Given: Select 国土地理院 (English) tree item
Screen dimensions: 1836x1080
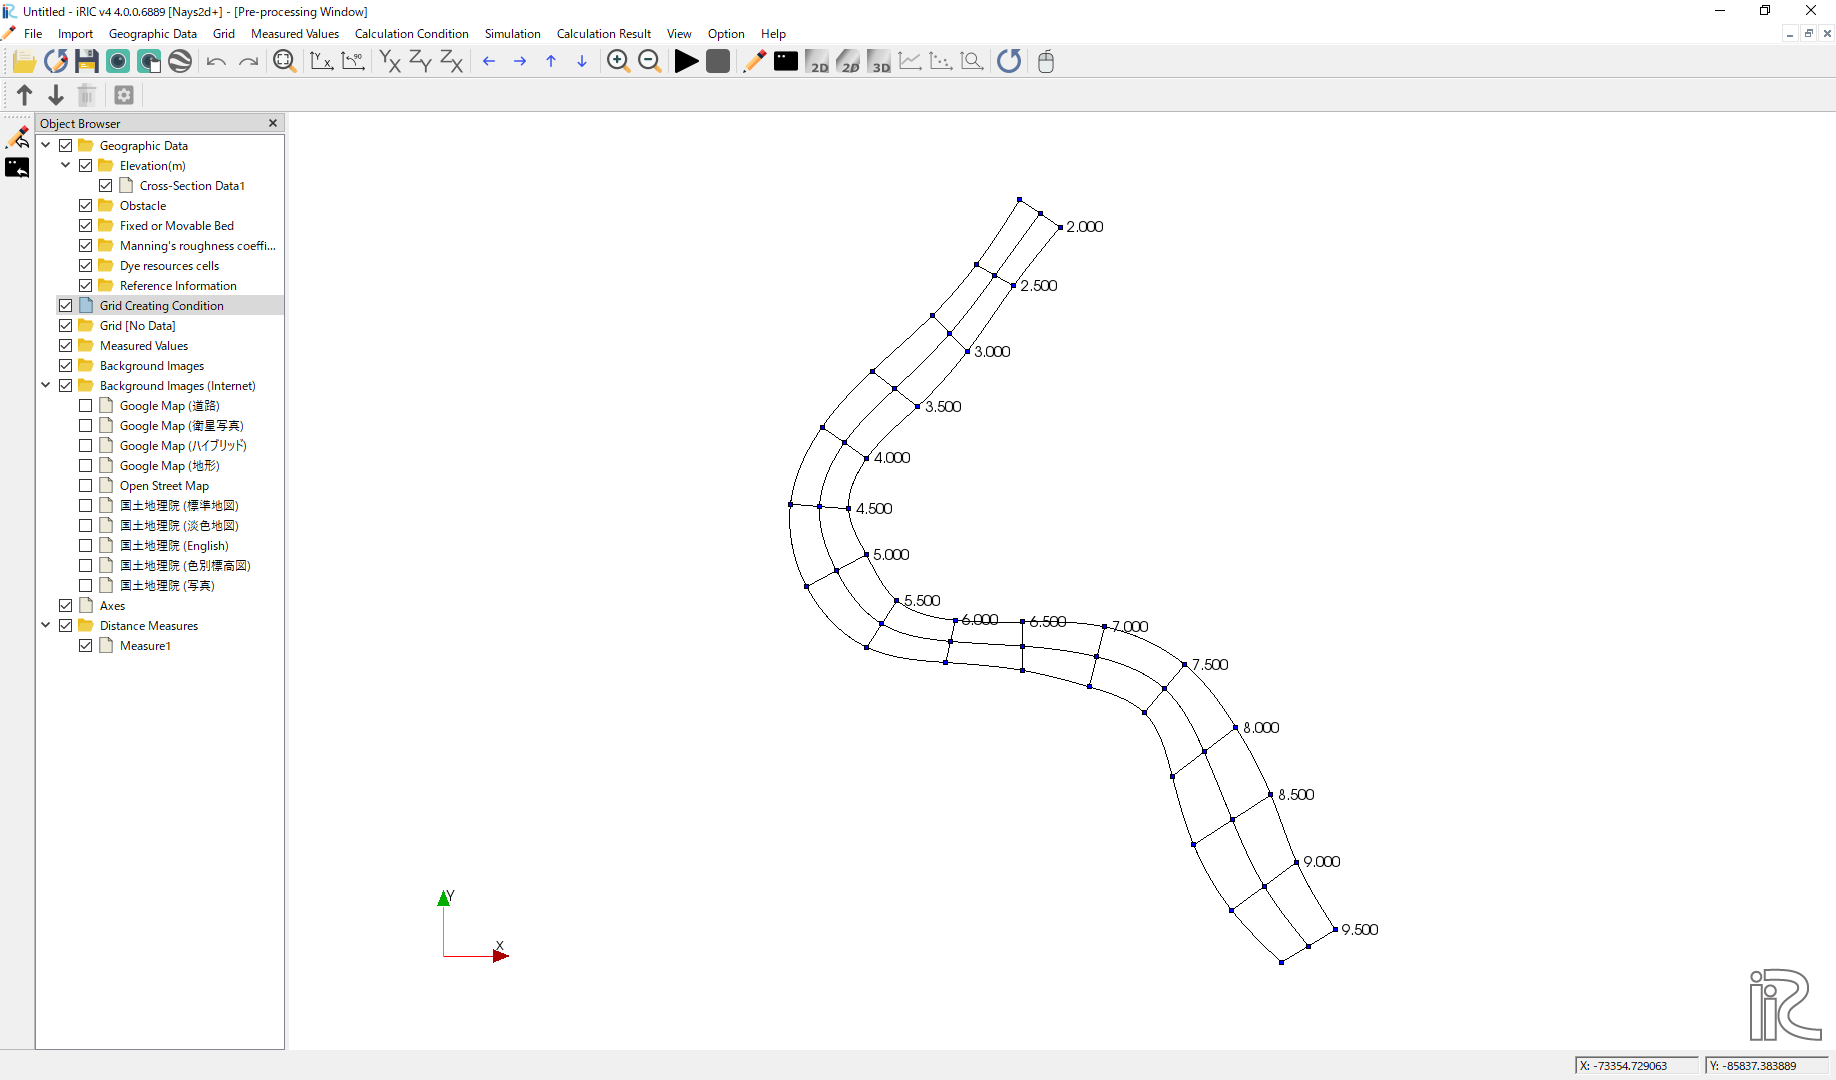Looking at the screenshot, I should 174,546.
